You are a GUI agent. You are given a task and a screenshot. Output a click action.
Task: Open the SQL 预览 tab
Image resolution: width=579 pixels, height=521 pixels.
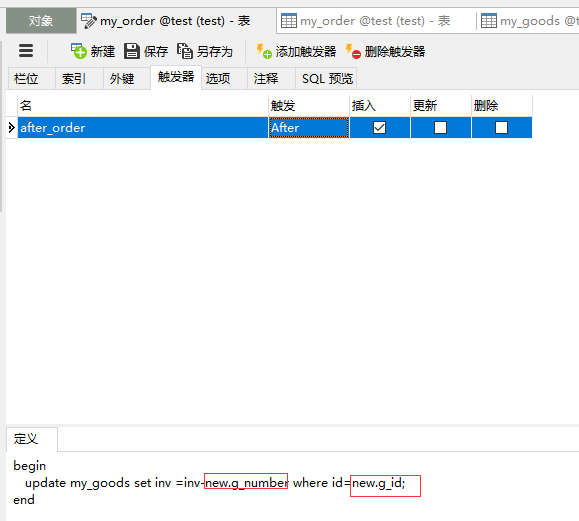[326, 79]
